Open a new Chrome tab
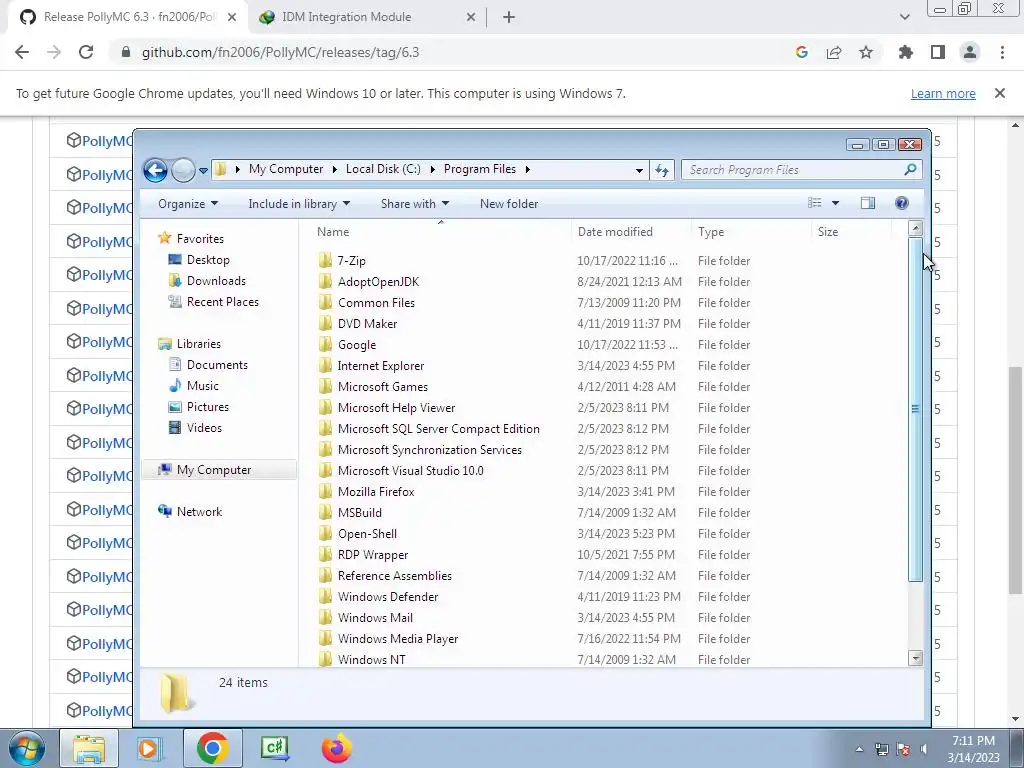Viewport: 1024px width, 768px height. tap(509, 18)
